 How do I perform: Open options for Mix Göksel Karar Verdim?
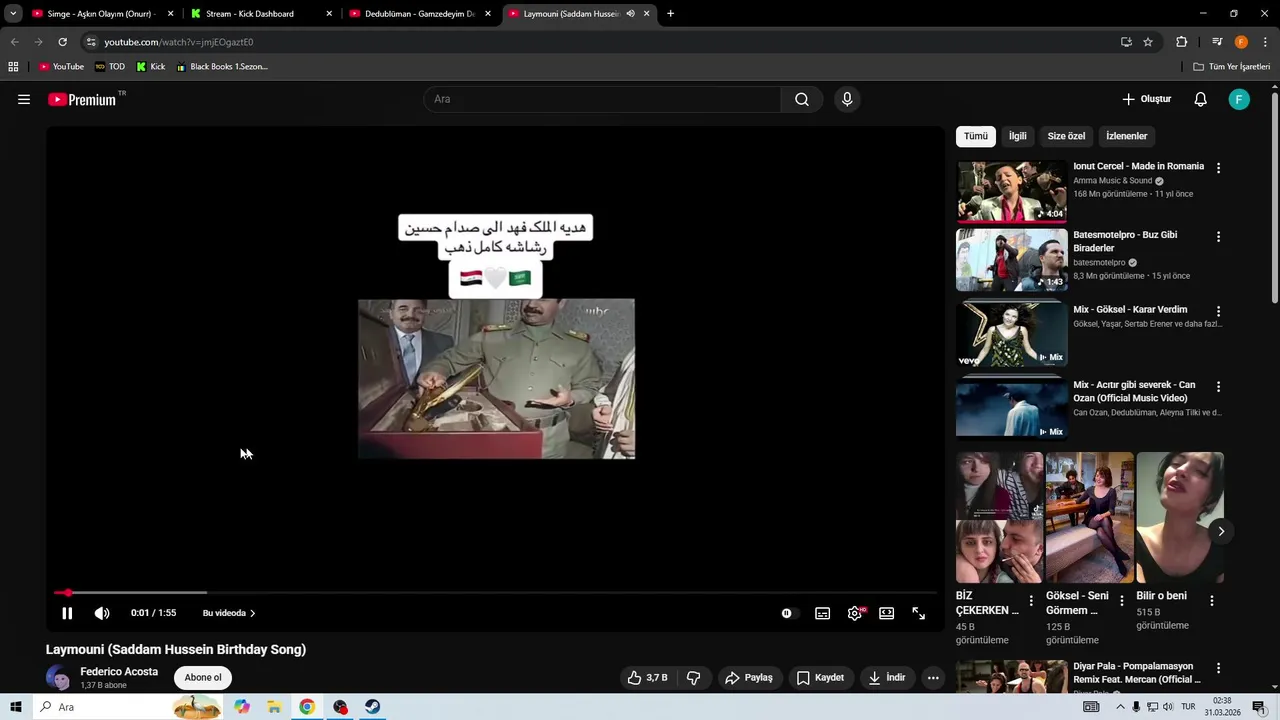coord(1218,312)
